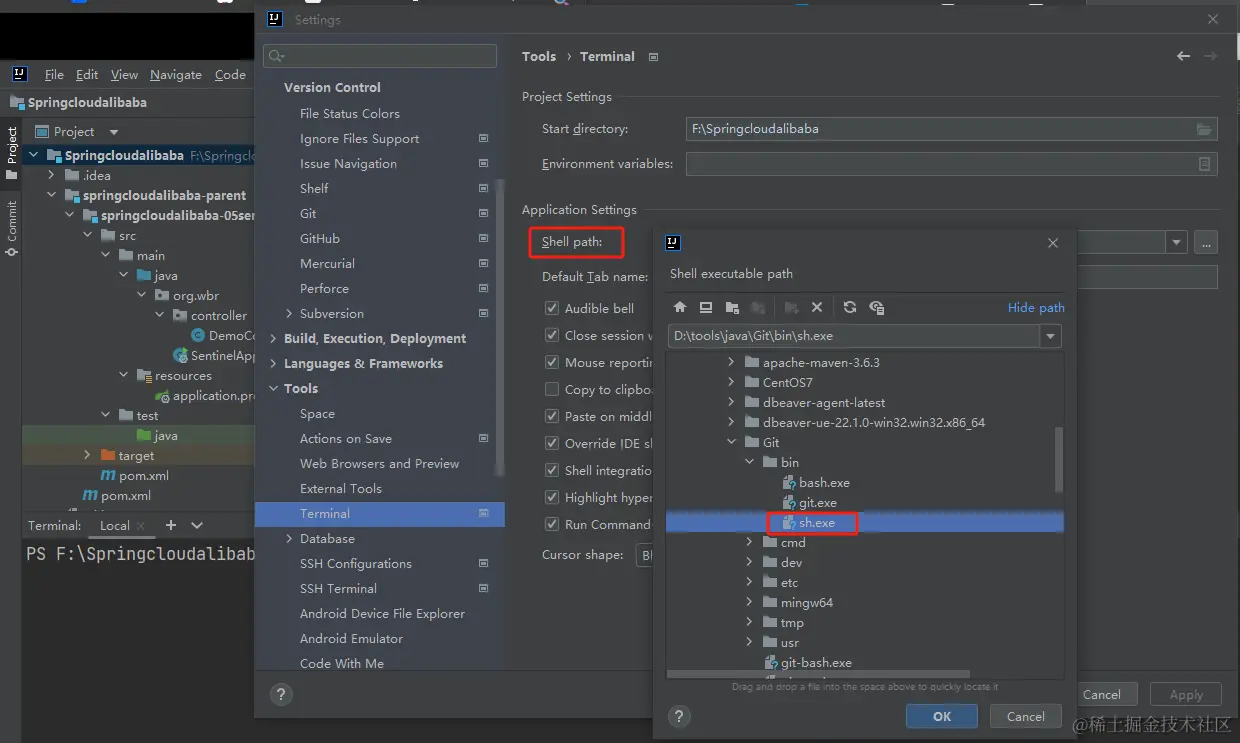Click the browse button next to Shell path
The width and height of the screenshot is (1240, 743).
(1206, 242)
